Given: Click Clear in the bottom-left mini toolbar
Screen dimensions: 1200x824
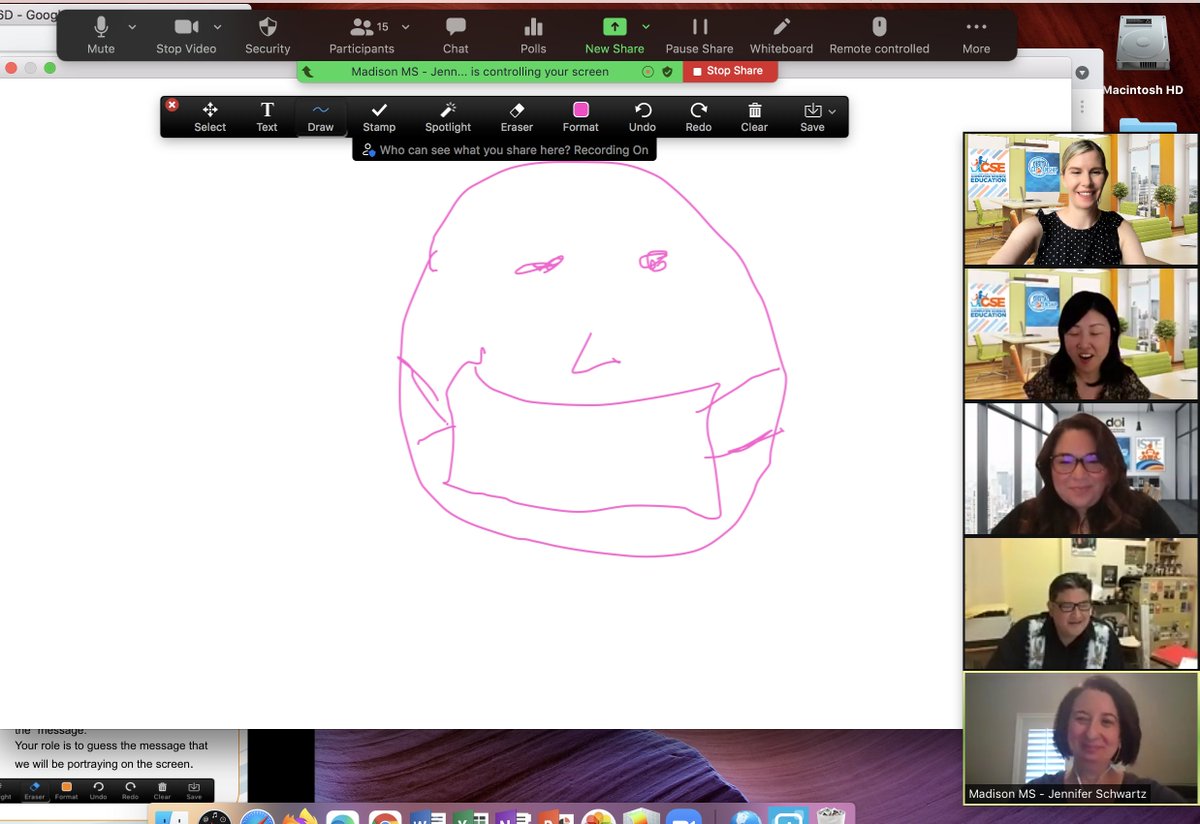Looking at the screenshot, I should tap(162, 790).
